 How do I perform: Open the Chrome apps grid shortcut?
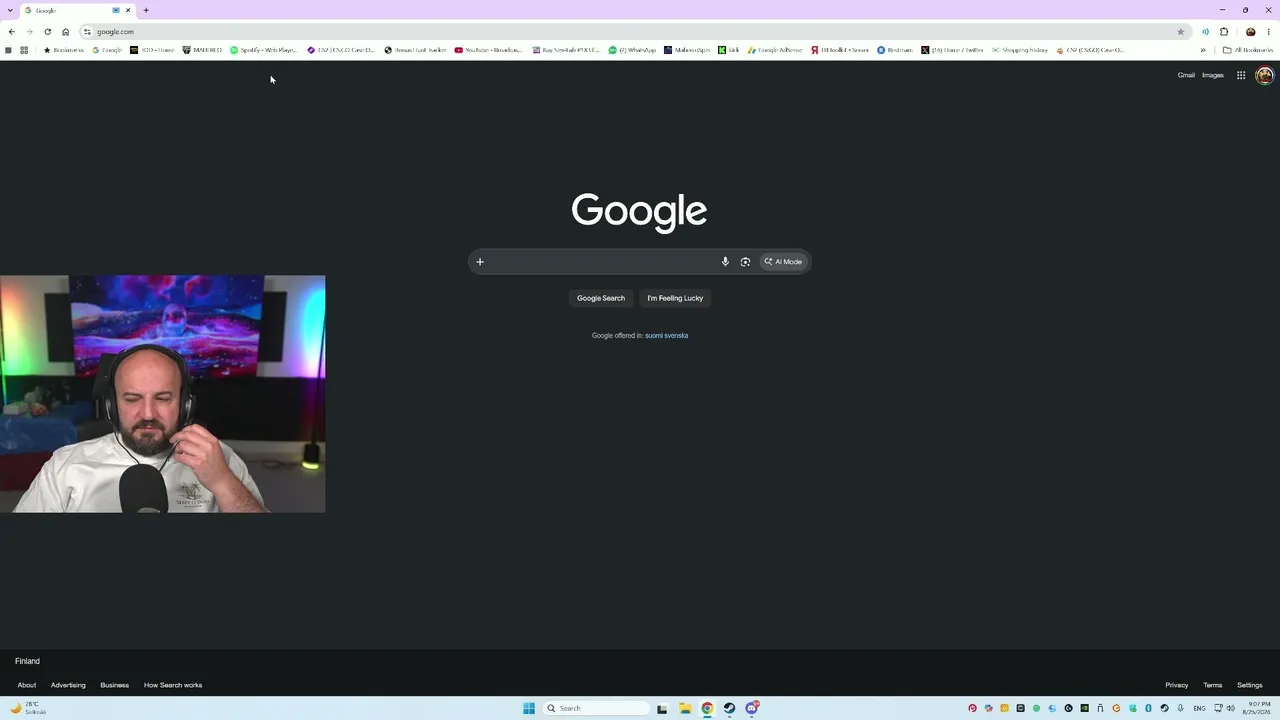coord(24,50)
